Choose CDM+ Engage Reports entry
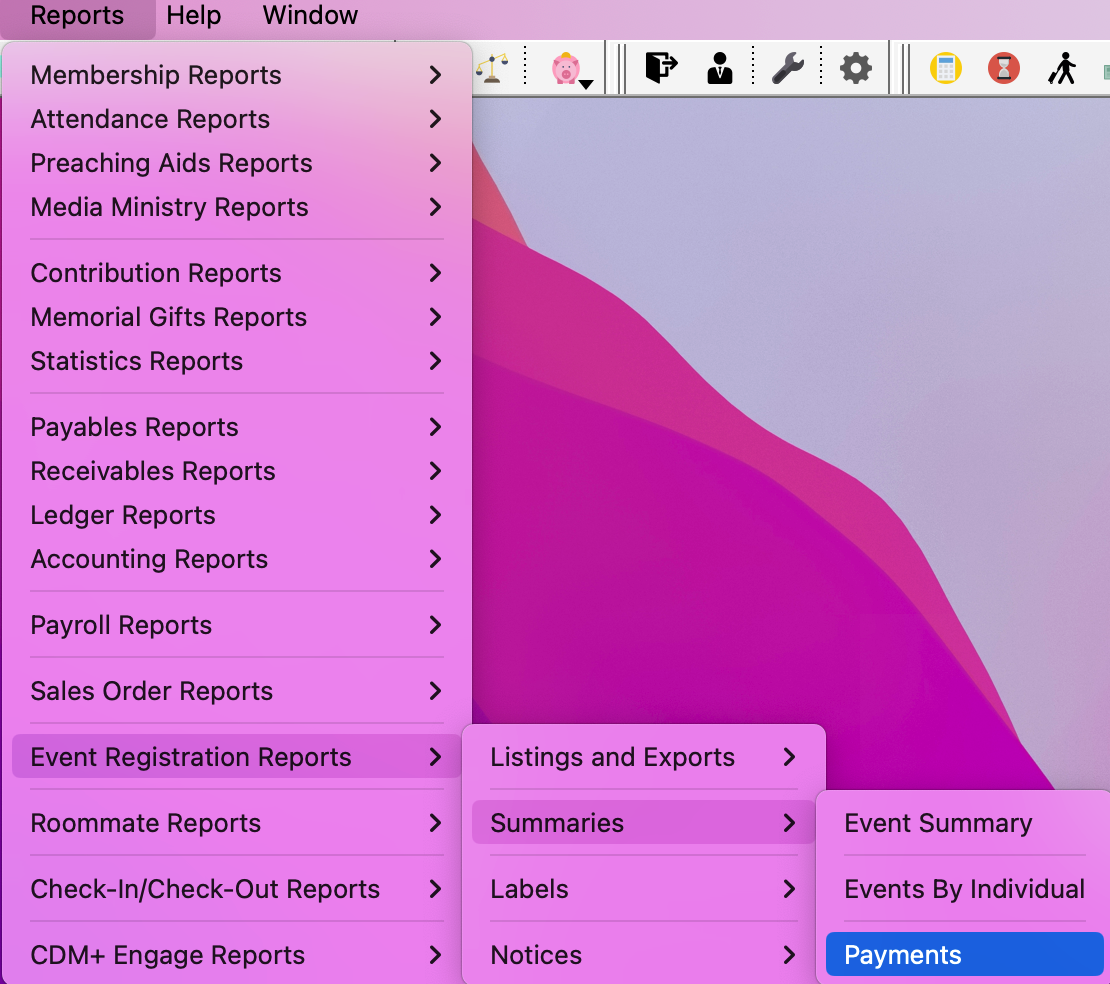1110x984 pixels. pyautogui.click(x=168, y=955)
